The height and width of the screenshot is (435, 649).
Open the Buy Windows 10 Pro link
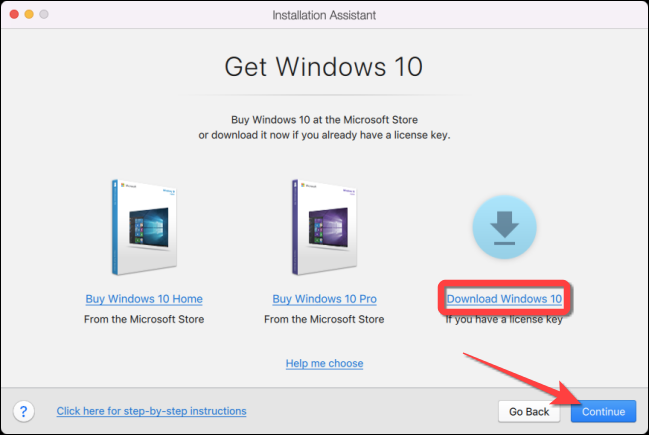(x=324, y=300)
